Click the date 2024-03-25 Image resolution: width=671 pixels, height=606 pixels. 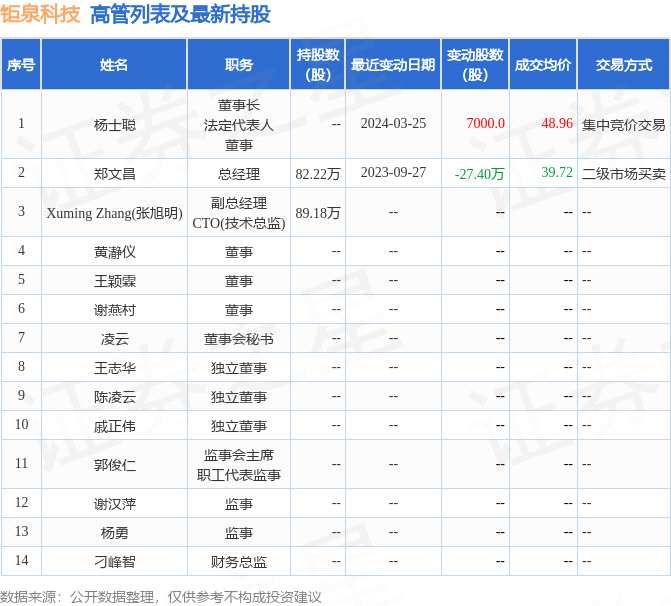pos(393,123)
